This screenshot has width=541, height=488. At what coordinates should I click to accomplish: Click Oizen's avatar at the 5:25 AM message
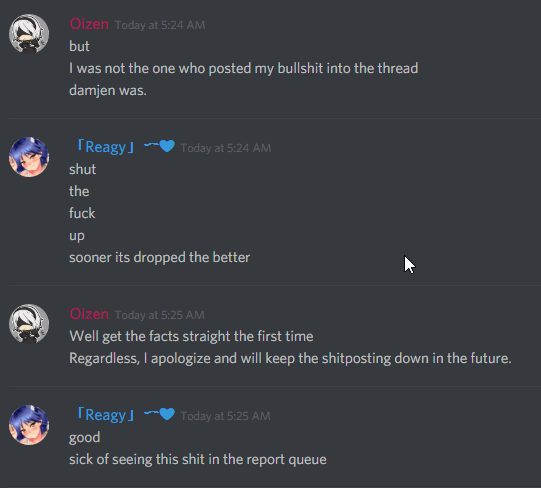tap(29, 324)
